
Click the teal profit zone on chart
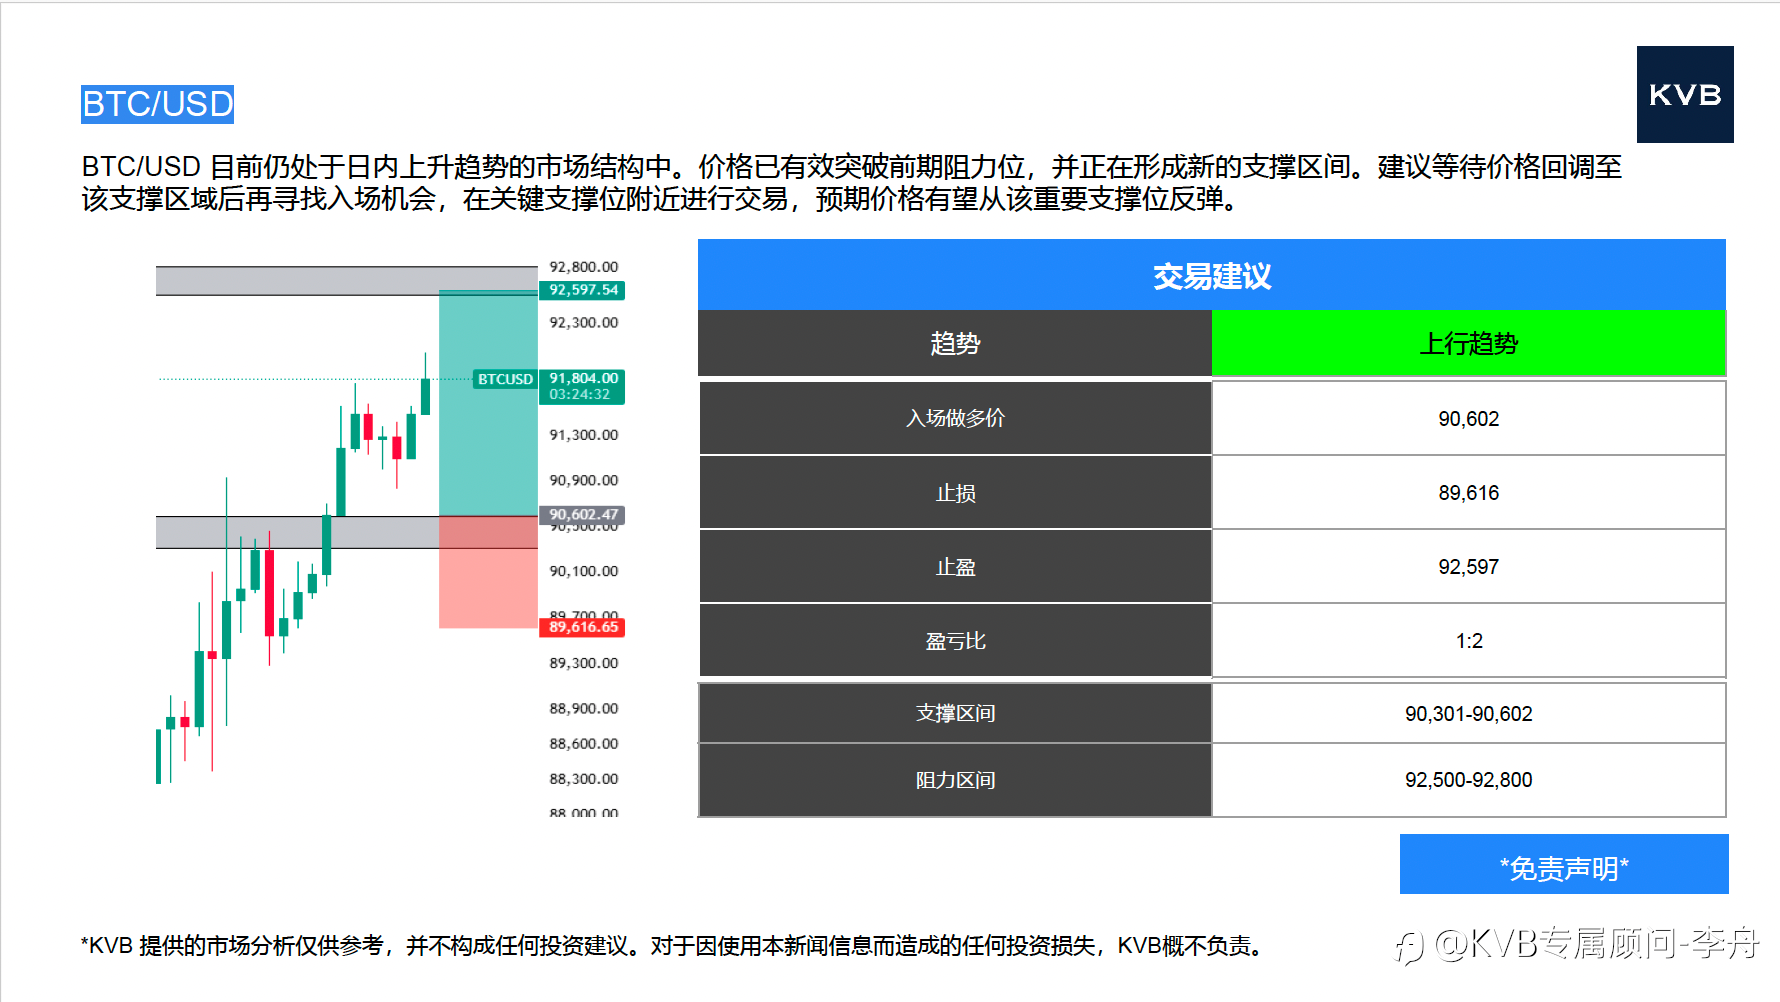[488, 403]
